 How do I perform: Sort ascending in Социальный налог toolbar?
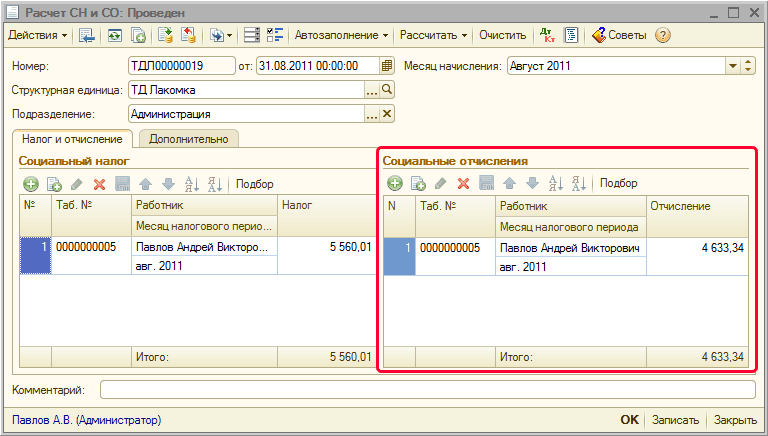(x=192, y=184)
